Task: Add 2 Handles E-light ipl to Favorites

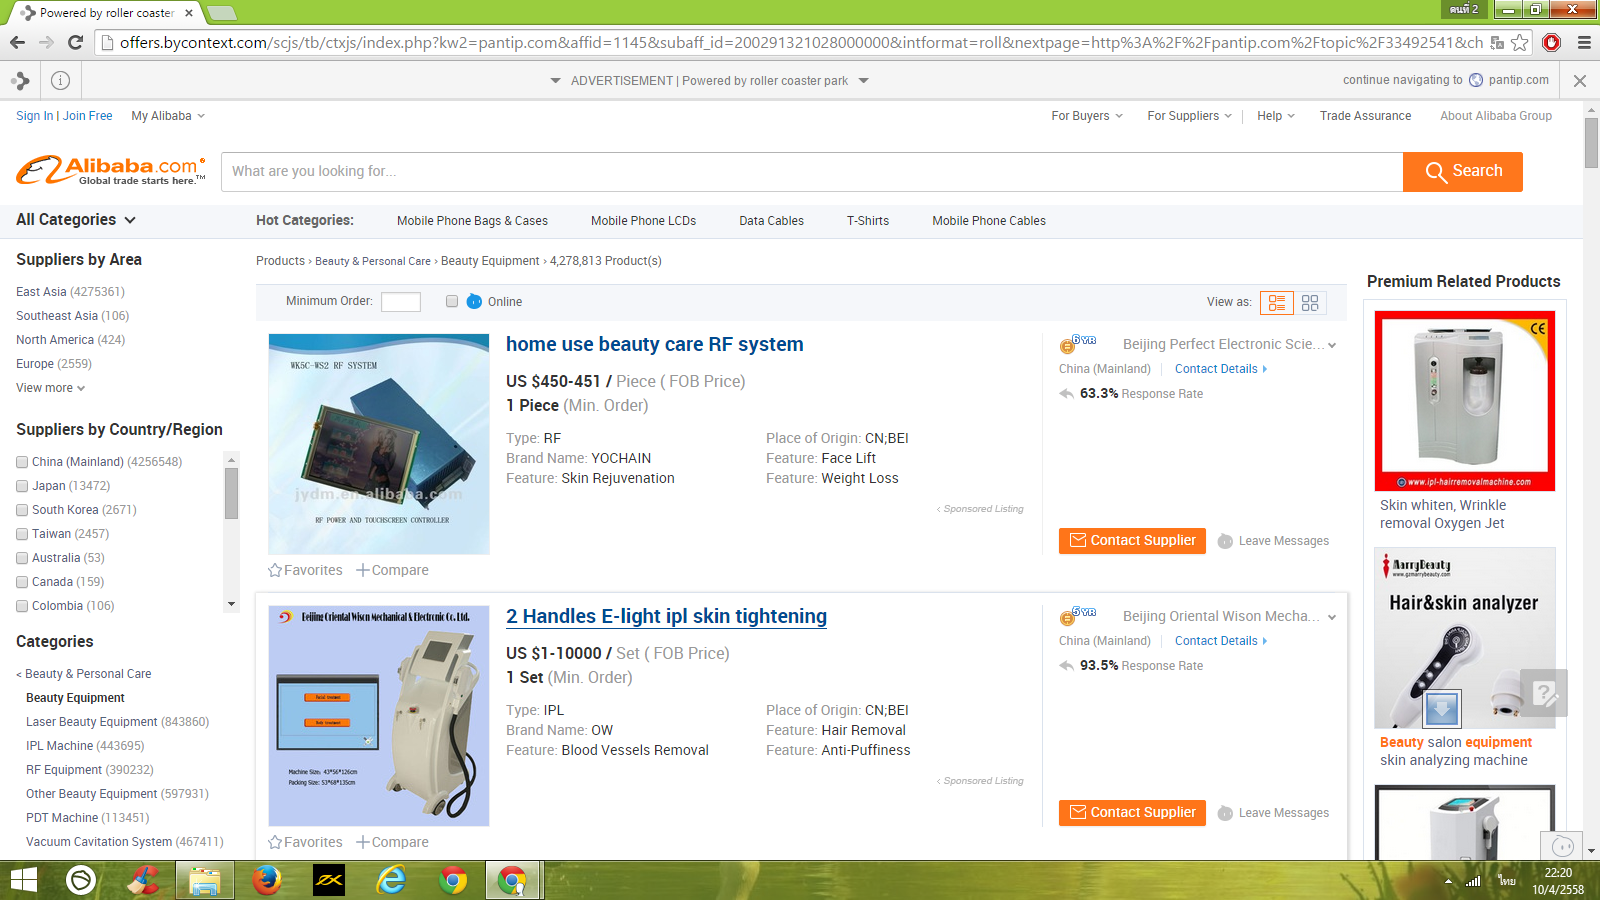Action: (x=305, y=842)
